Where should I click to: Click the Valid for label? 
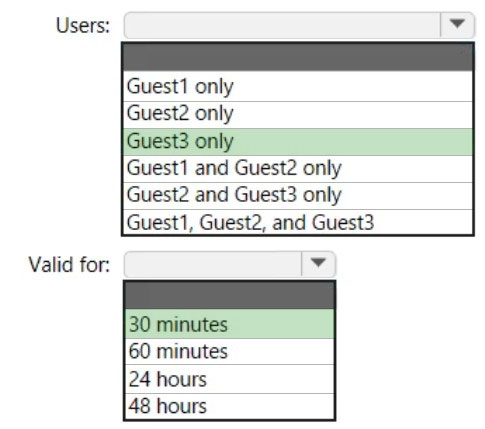point(69,265)
